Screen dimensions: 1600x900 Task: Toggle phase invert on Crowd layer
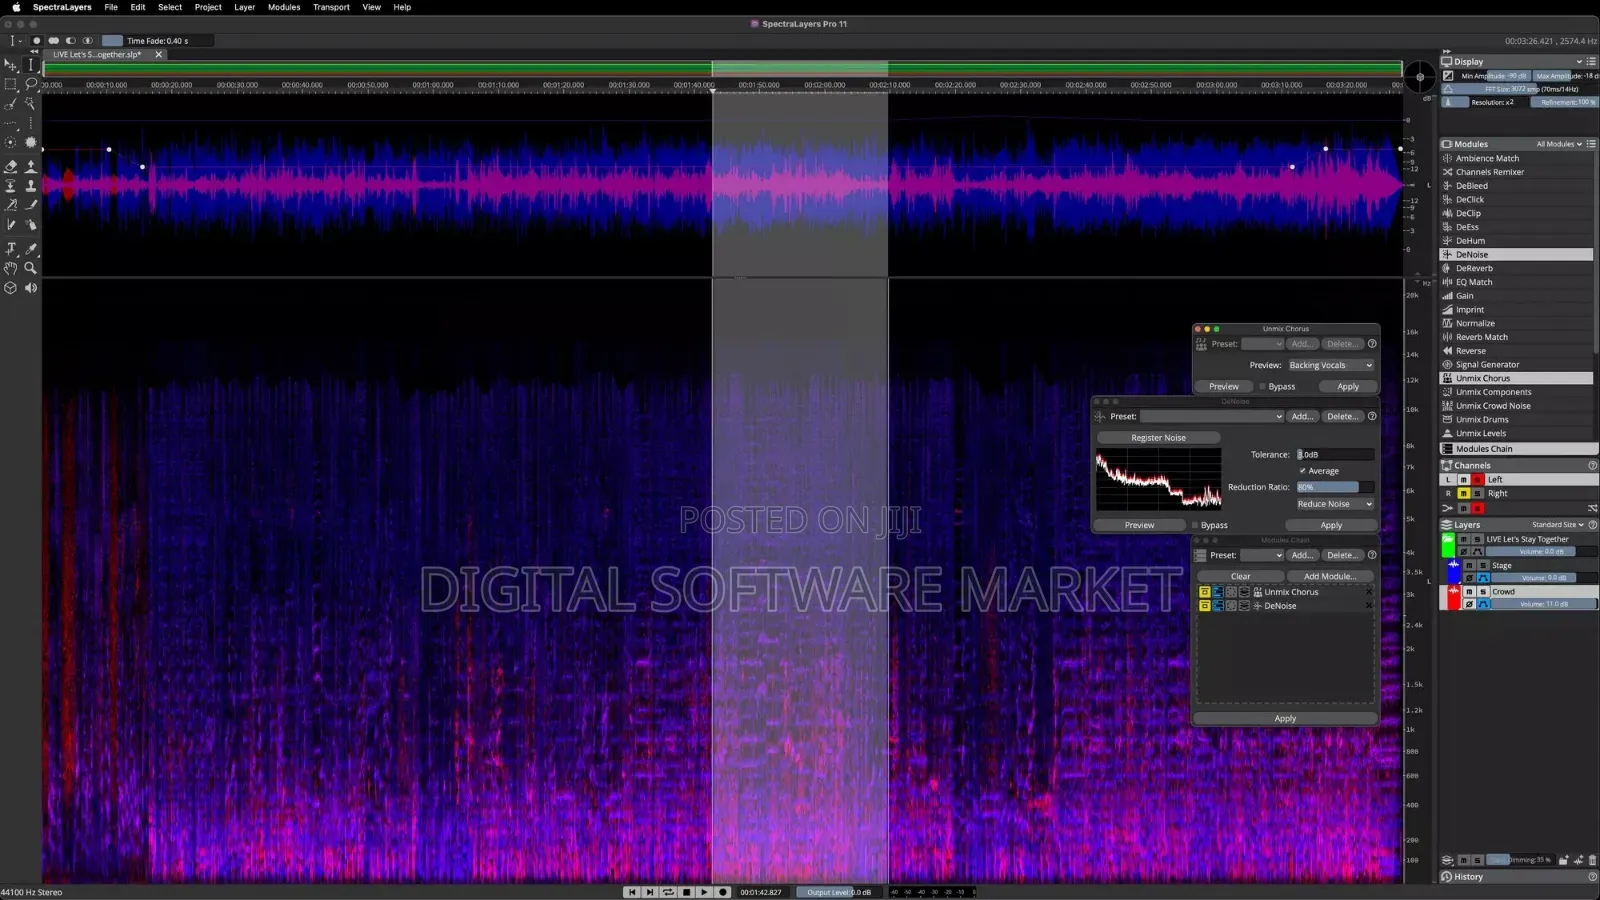pos(1469,604)
